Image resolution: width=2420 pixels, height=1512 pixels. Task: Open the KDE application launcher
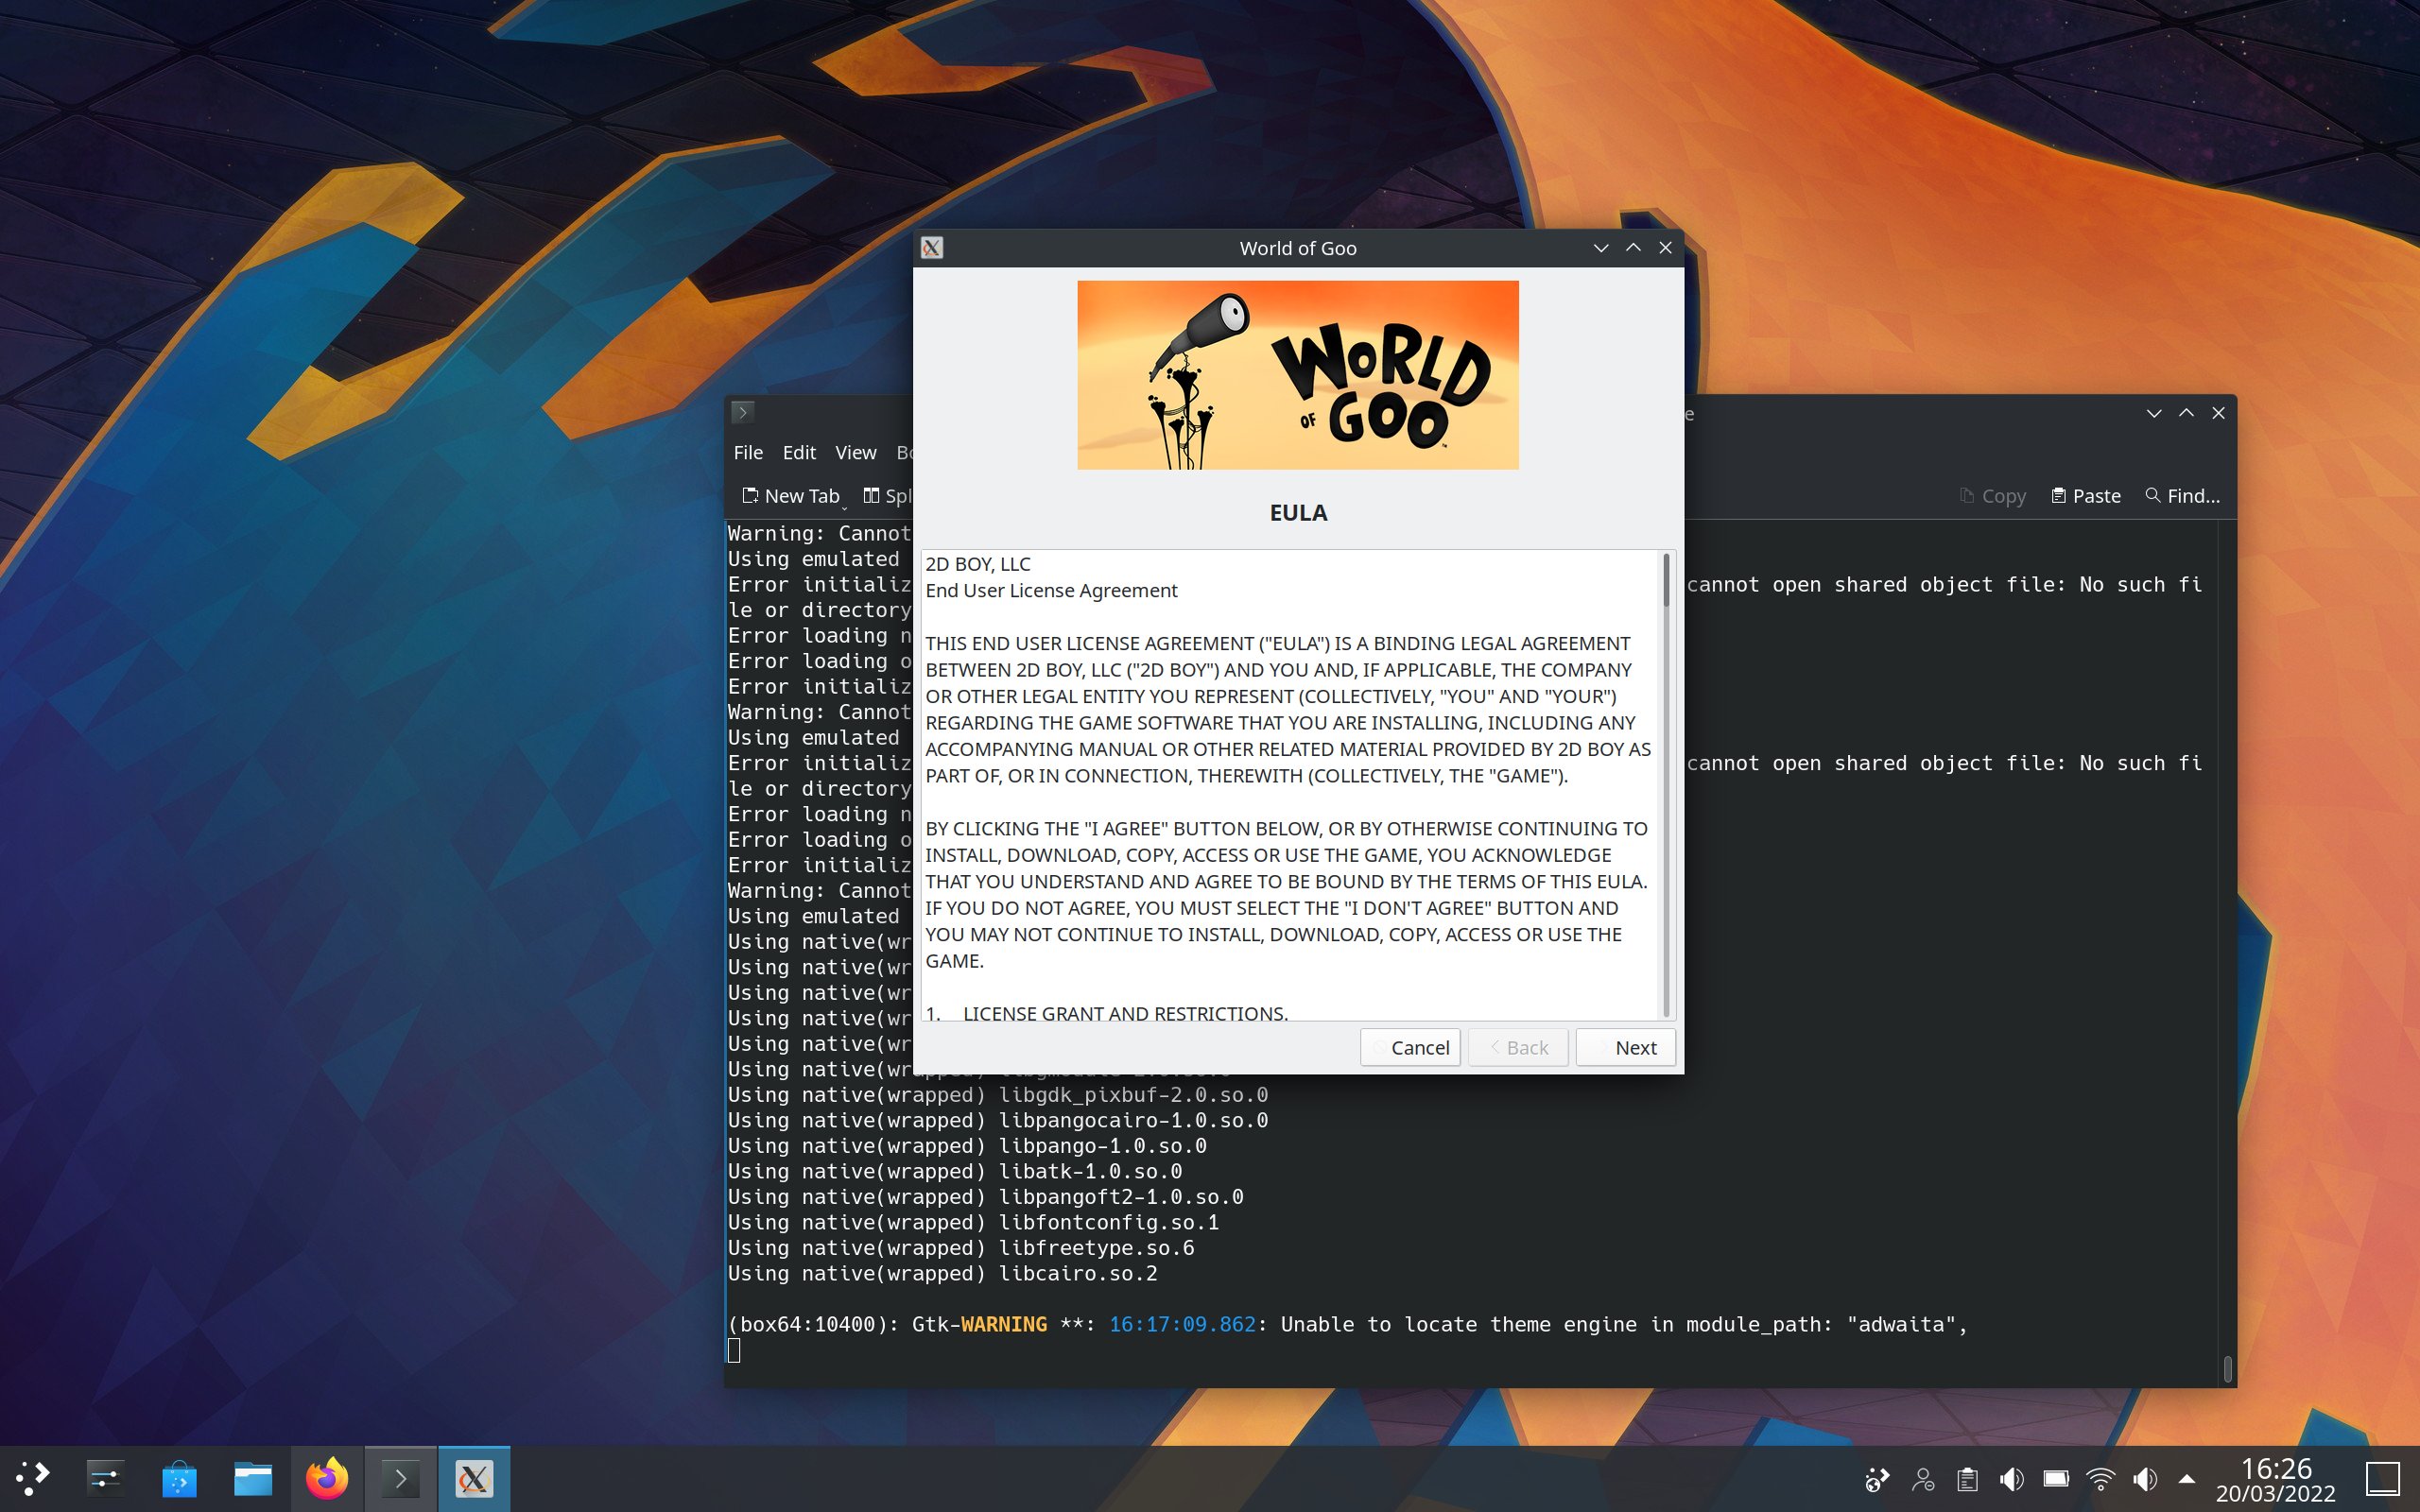(32, 1478)
